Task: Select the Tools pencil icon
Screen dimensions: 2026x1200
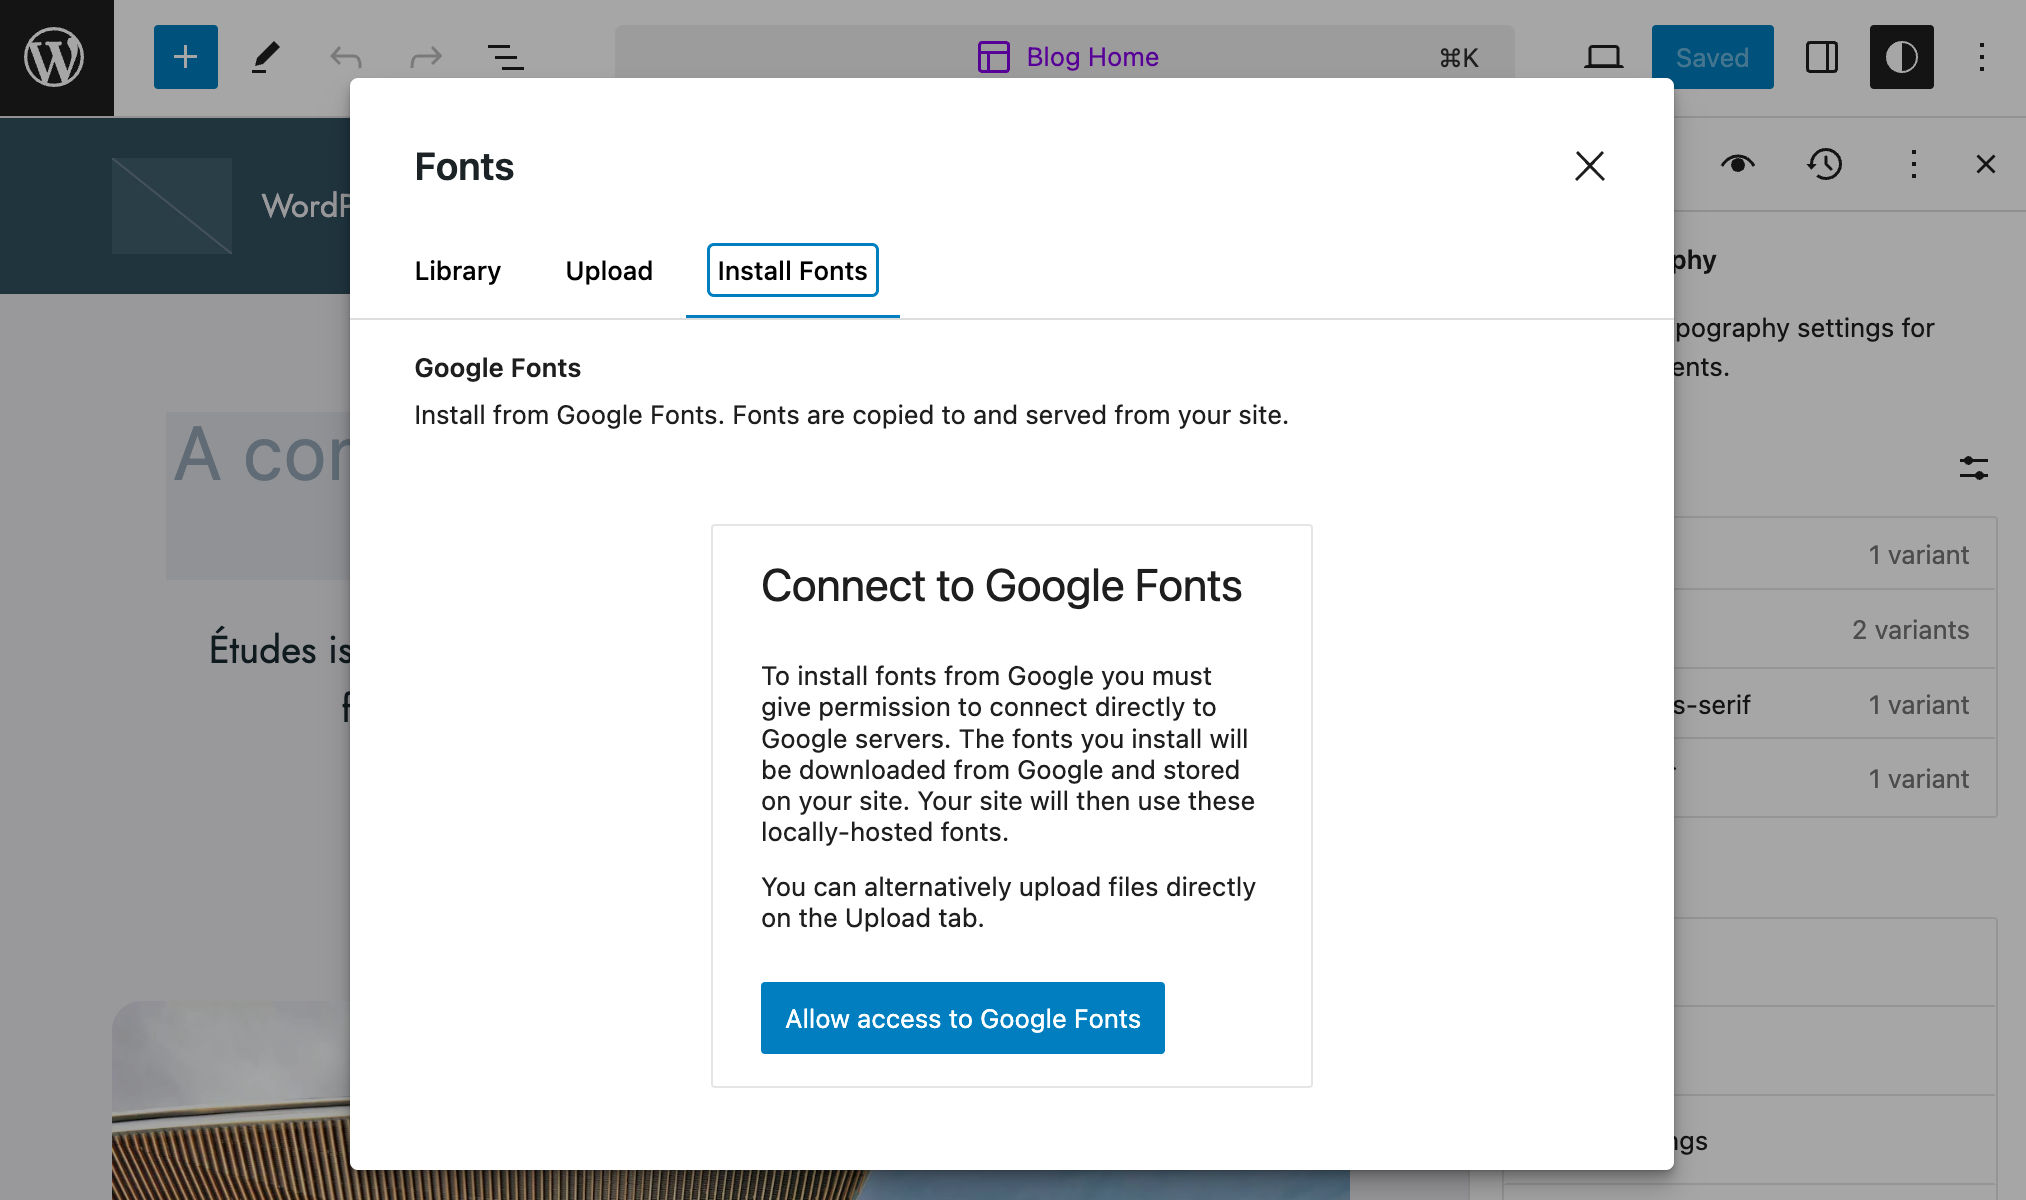Action: click(264, 57)
